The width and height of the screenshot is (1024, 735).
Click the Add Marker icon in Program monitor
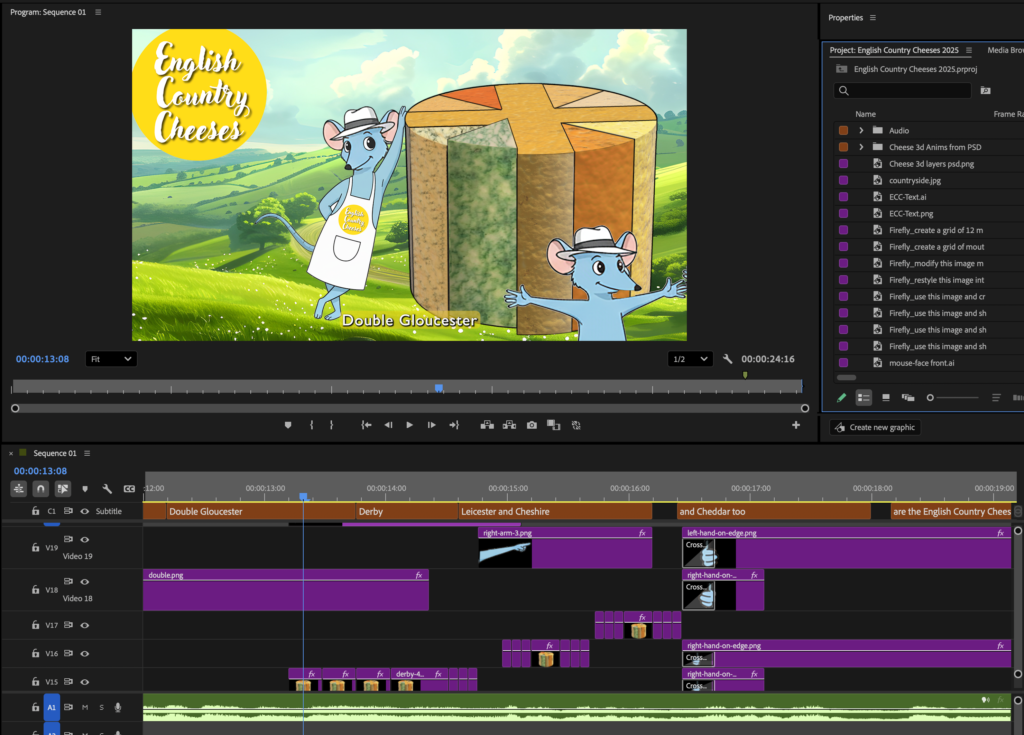pyautogui.click(x=288, y=425)
